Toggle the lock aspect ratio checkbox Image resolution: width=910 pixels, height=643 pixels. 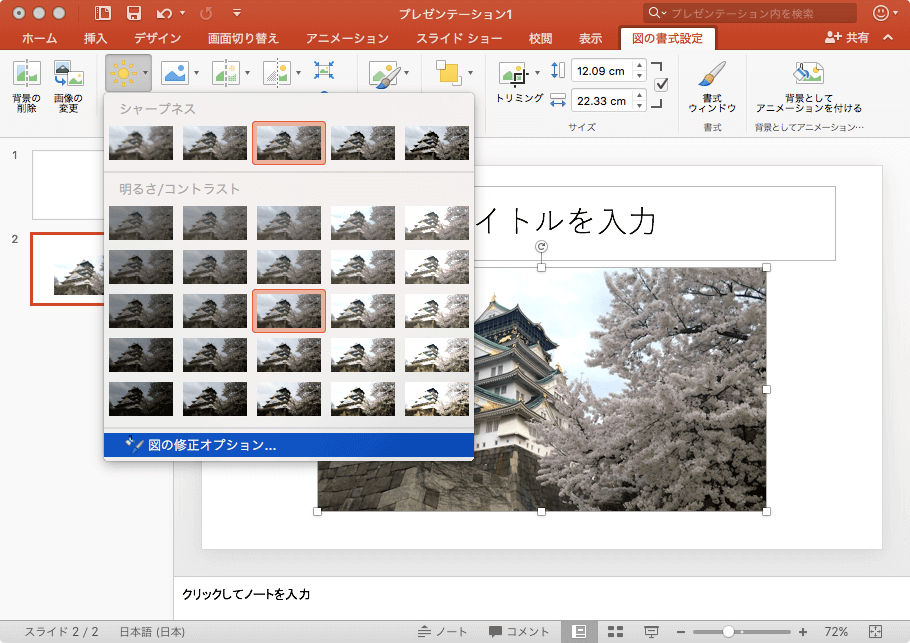660,85
